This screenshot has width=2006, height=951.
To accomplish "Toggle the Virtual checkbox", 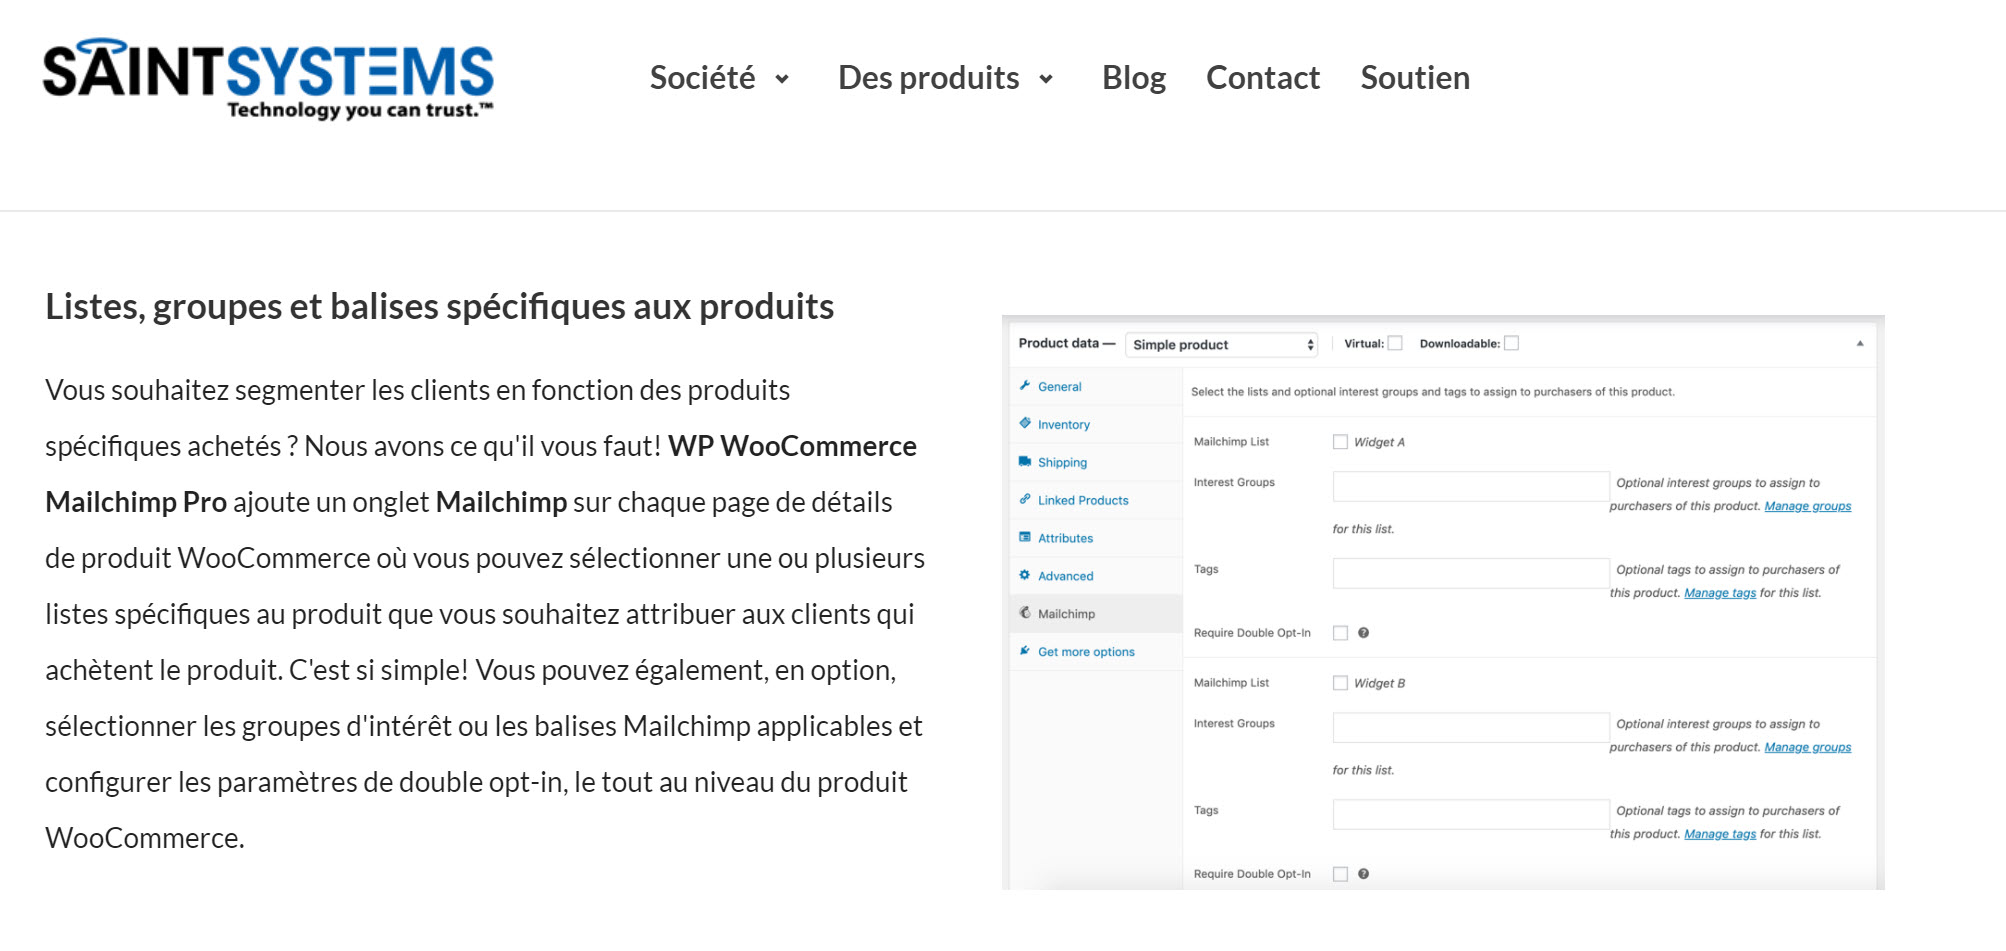I will click(x=1395, y=343).
